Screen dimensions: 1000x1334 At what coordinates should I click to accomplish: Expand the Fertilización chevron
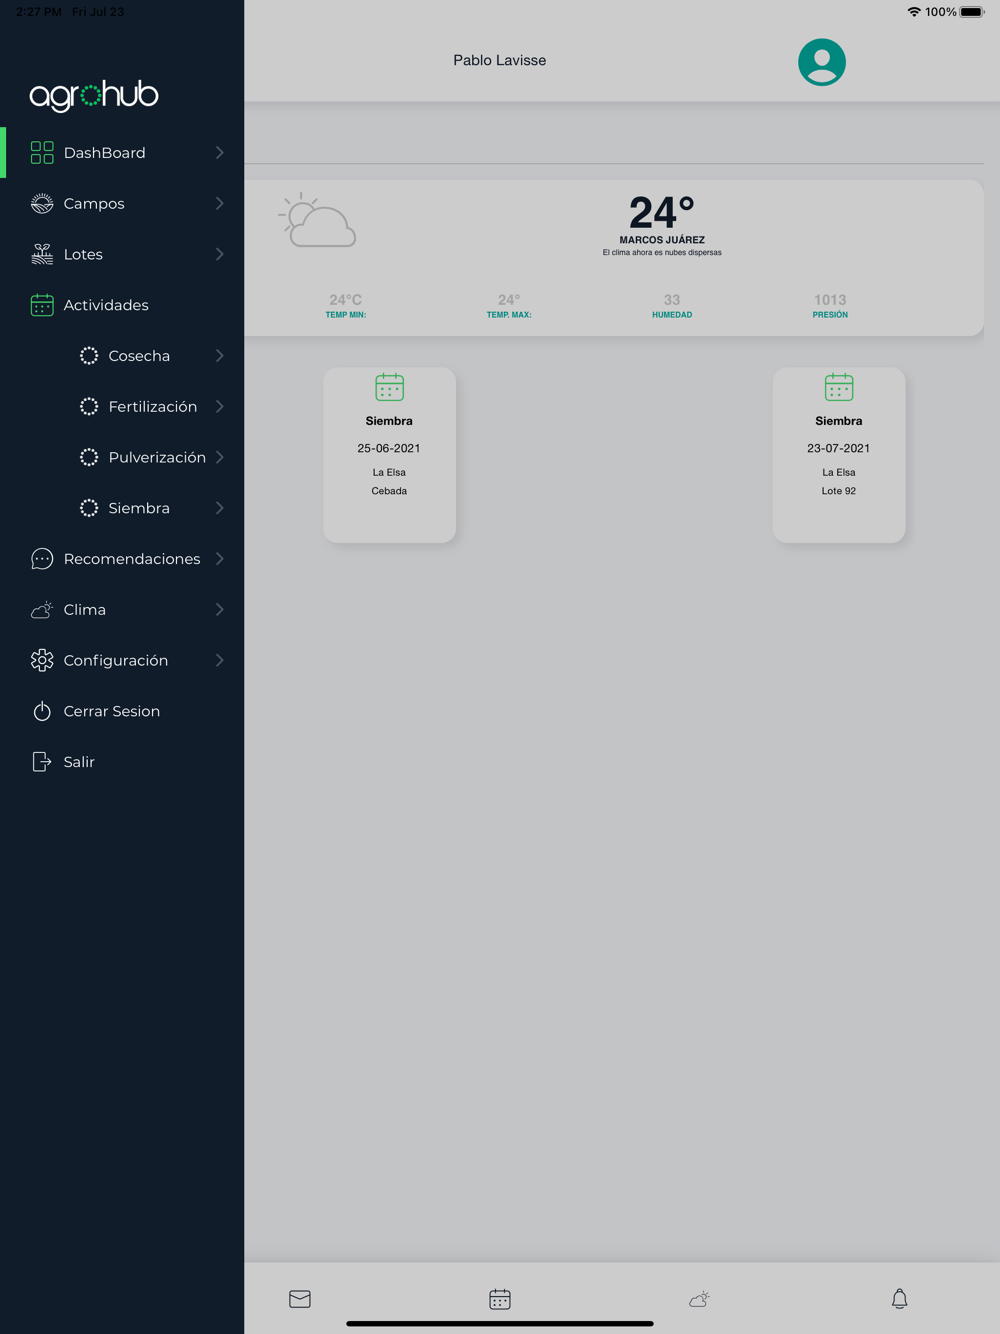pos(220,407)
